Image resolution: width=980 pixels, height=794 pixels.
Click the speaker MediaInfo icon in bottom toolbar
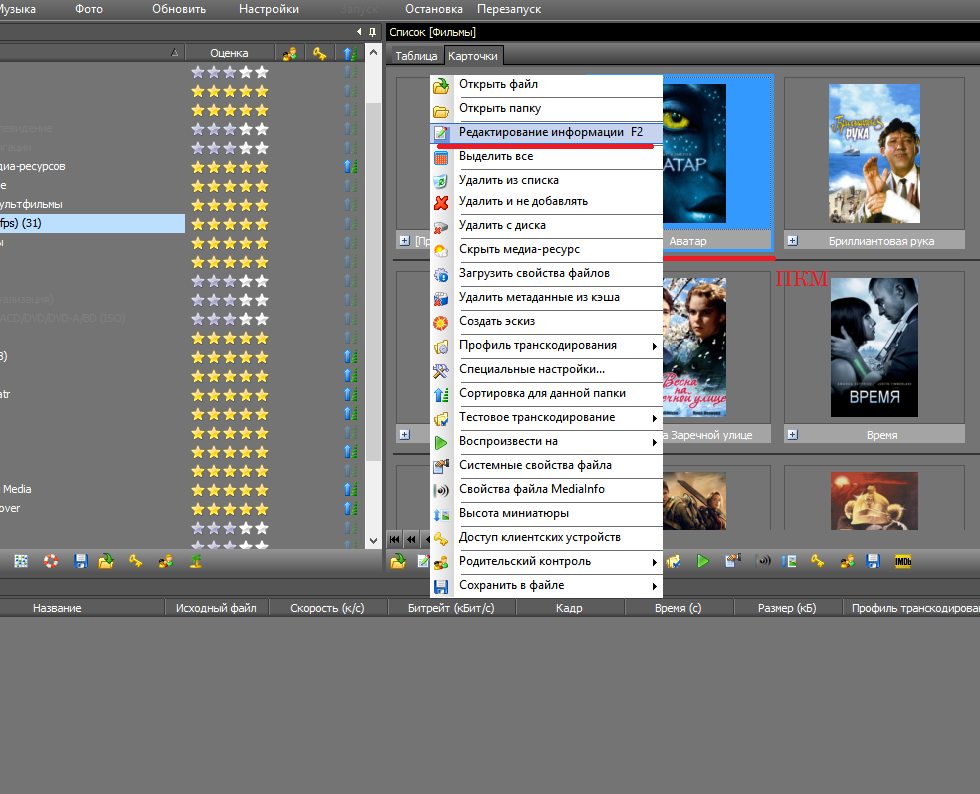763,562
